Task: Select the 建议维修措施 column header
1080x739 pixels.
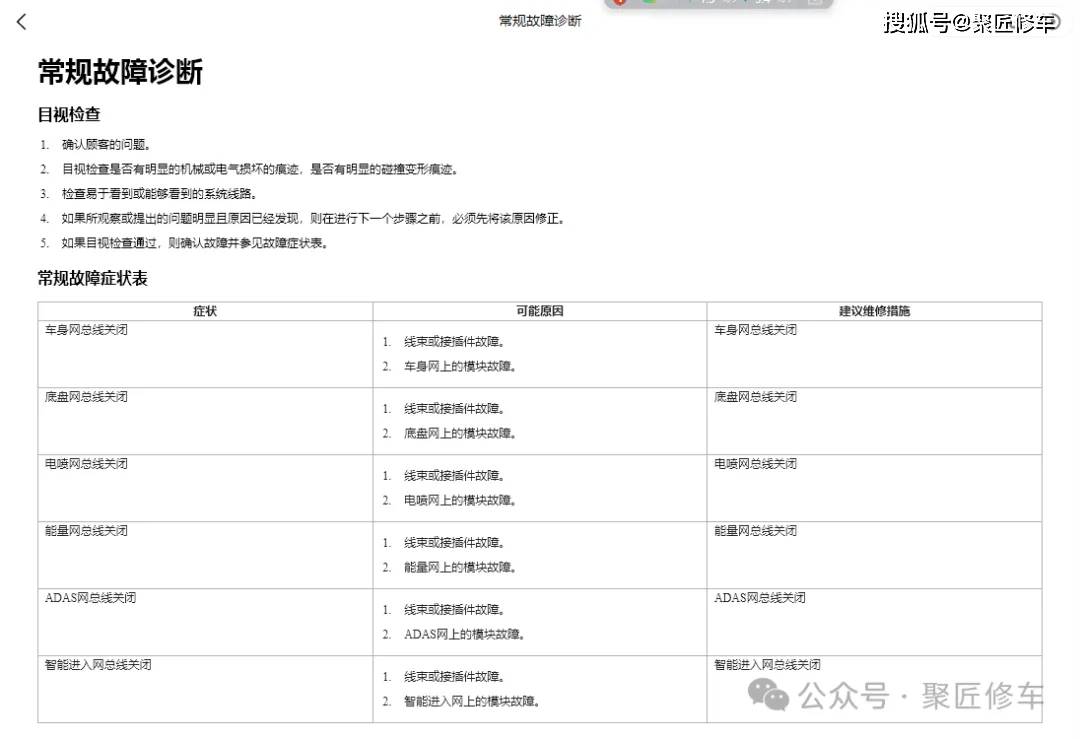Action: 874,311
